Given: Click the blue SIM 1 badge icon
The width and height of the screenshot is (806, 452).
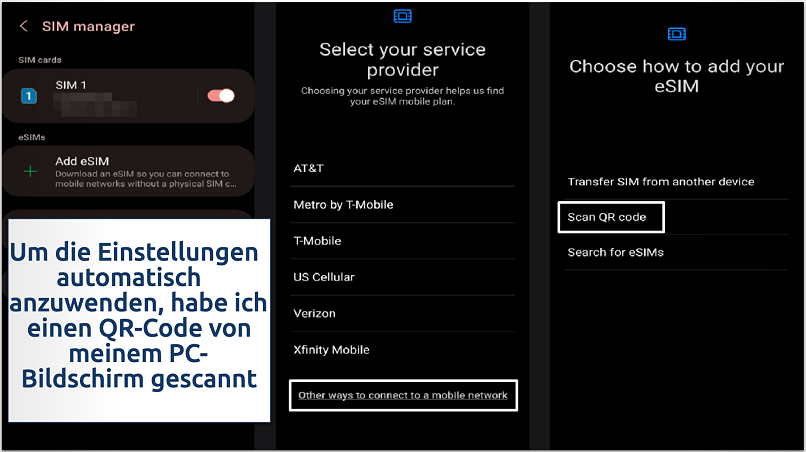Looking at the screenshot, I should (x=29, y=96).
